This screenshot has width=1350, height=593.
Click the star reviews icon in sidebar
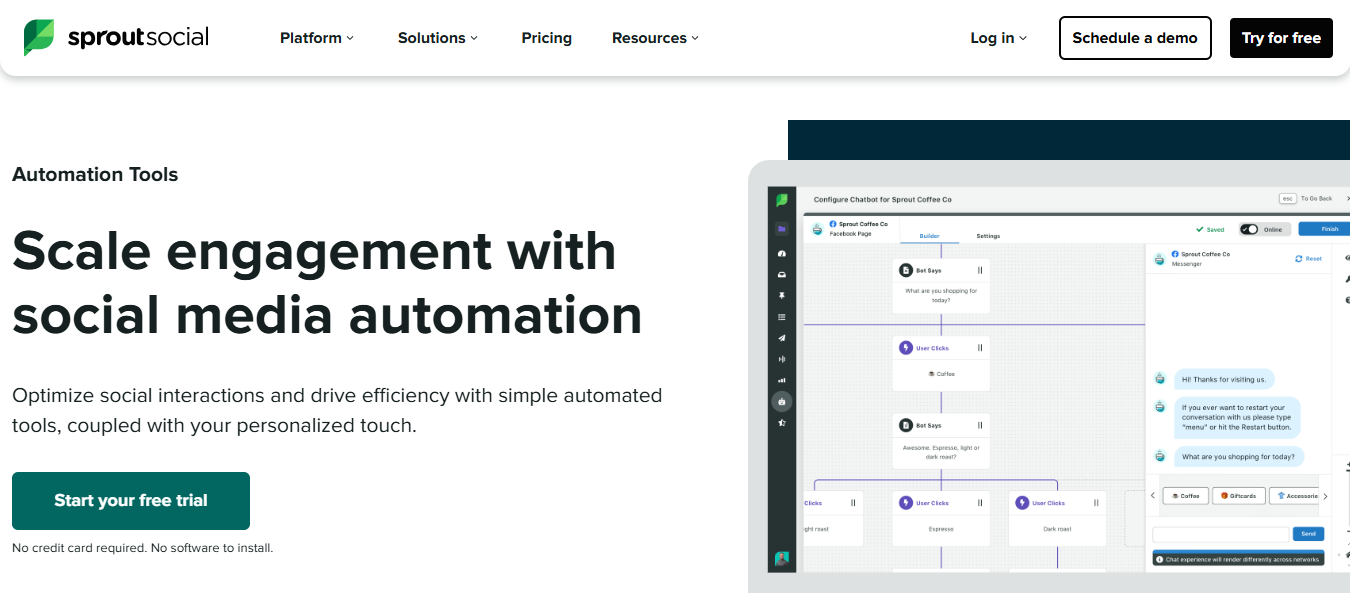782,422
